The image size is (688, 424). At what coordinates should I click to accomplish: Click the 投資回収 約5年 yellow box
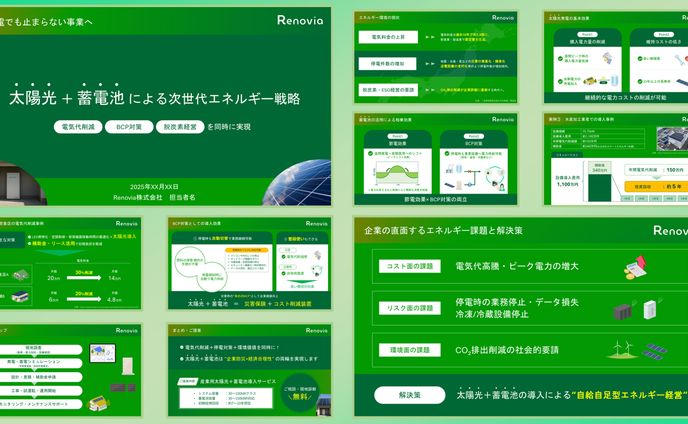(x=656, y=187)
